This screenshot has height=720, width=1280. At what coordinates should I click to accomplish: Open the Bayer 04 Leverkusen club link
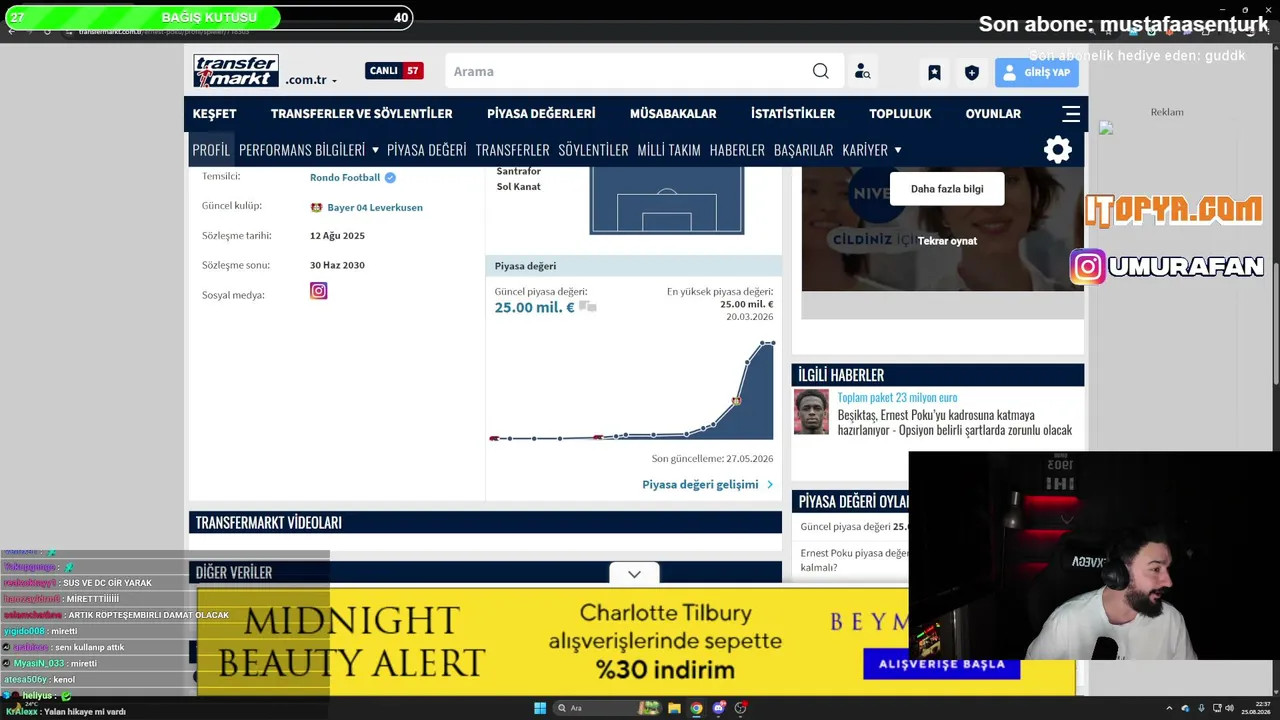(375, 208)
